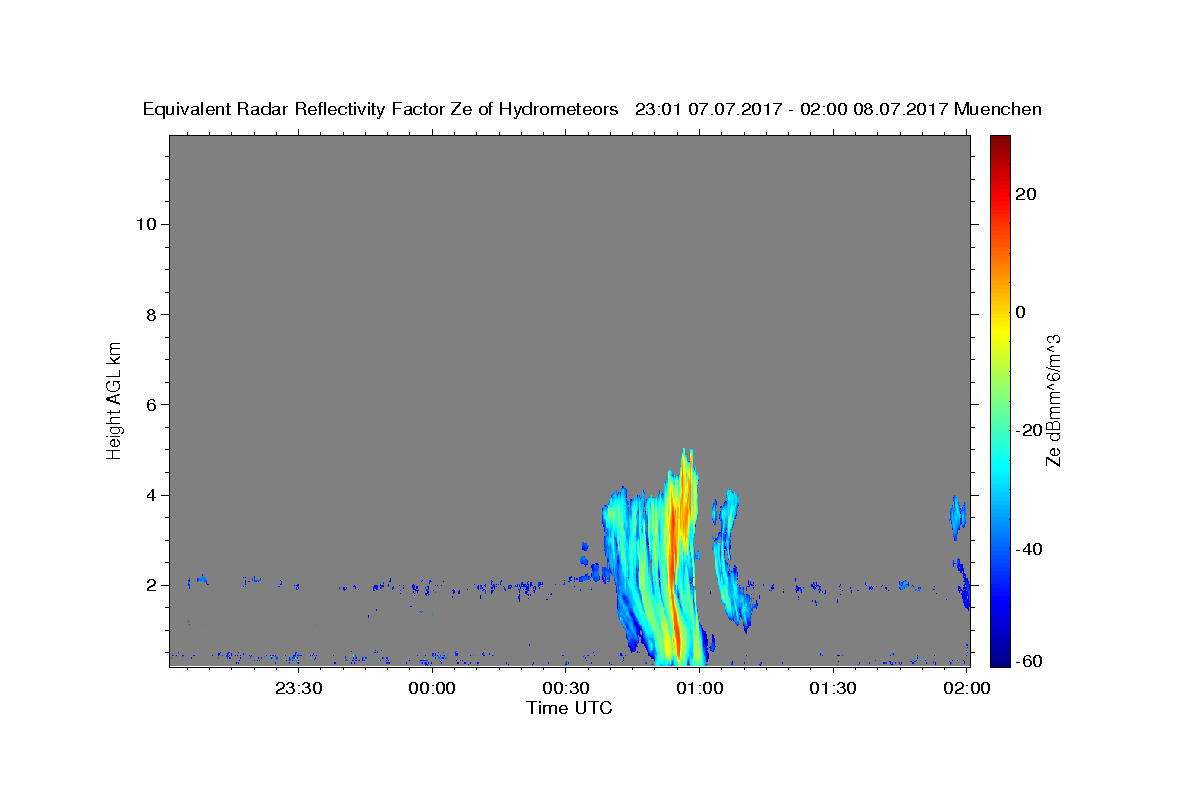Click the height tick label 8
The width and height of the screenshot is (1200, 800).
(151, 314)
